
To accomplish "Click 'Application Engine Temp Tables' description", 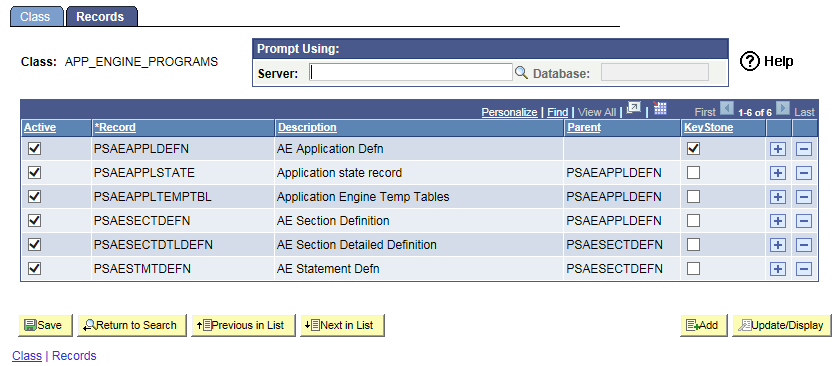I will coord(363,197).
